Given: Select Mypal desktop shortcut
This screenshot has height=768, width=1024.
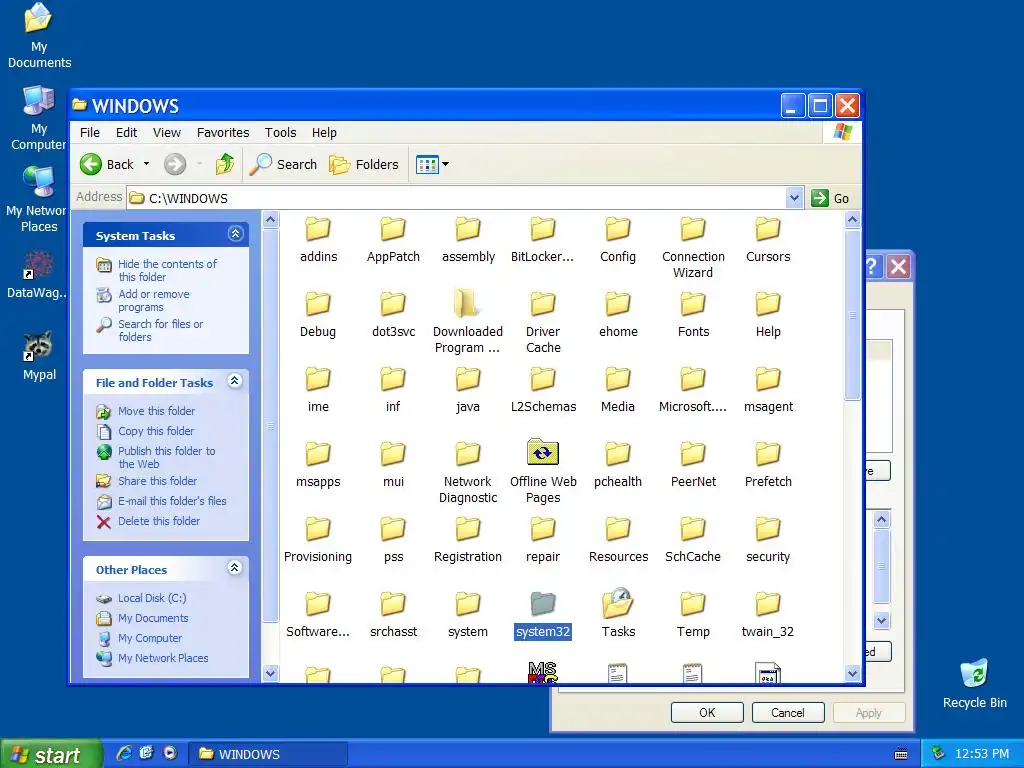Looking at the screenshot, I should 39,357.
